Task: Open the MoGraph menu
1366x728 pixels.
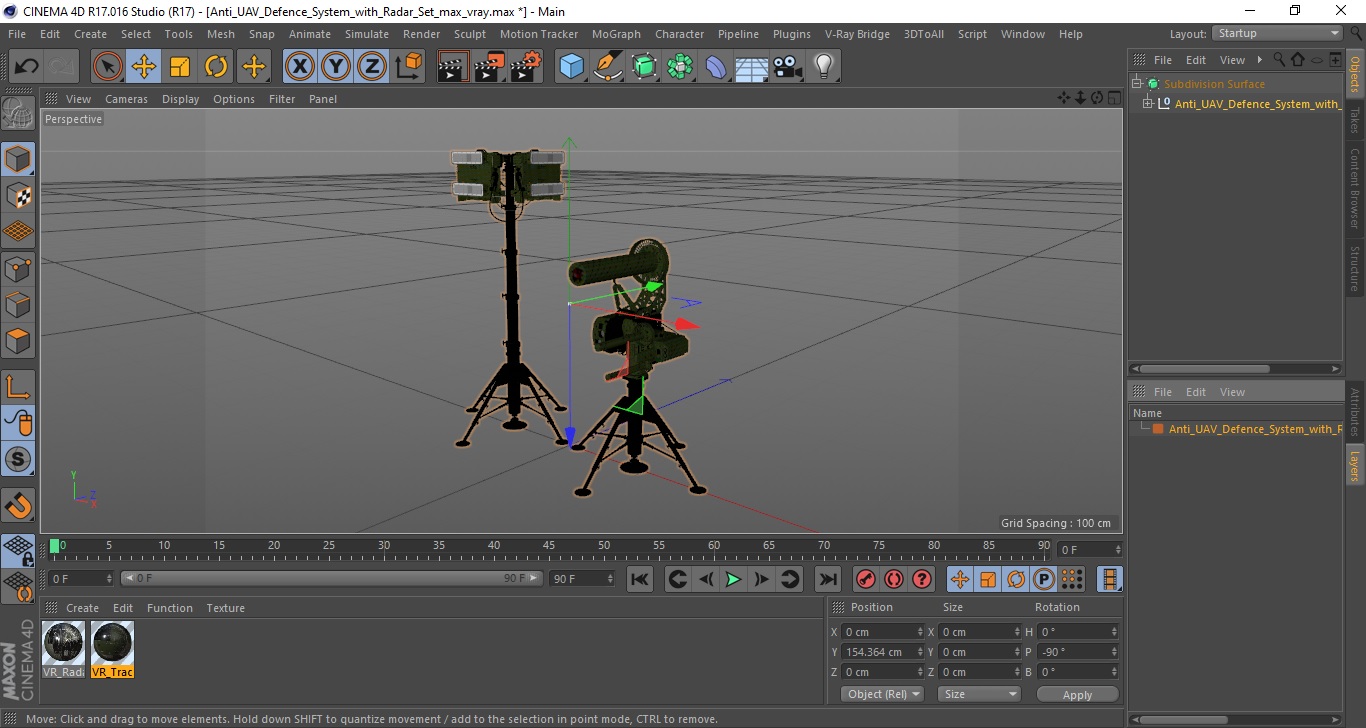Action: tap(616, 34)
